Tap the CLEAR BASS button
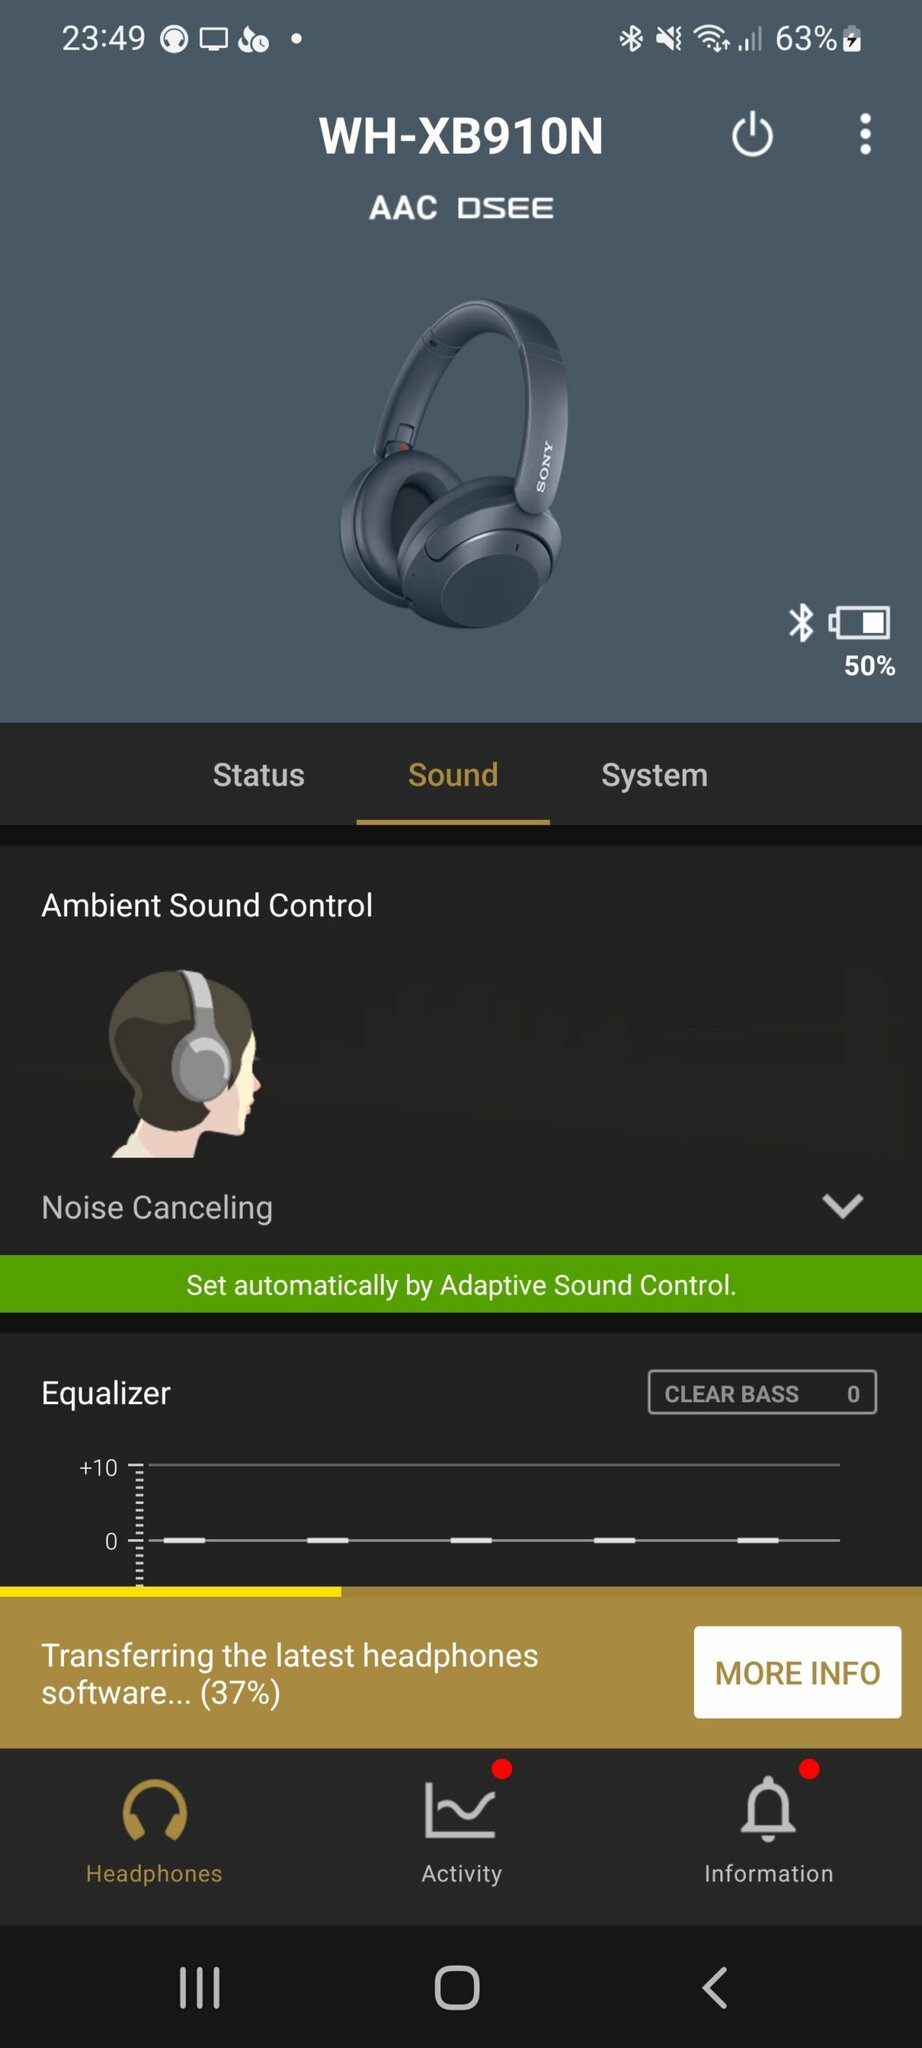This screenshot has width=922, height=2048. click(x=762, y=1393)
